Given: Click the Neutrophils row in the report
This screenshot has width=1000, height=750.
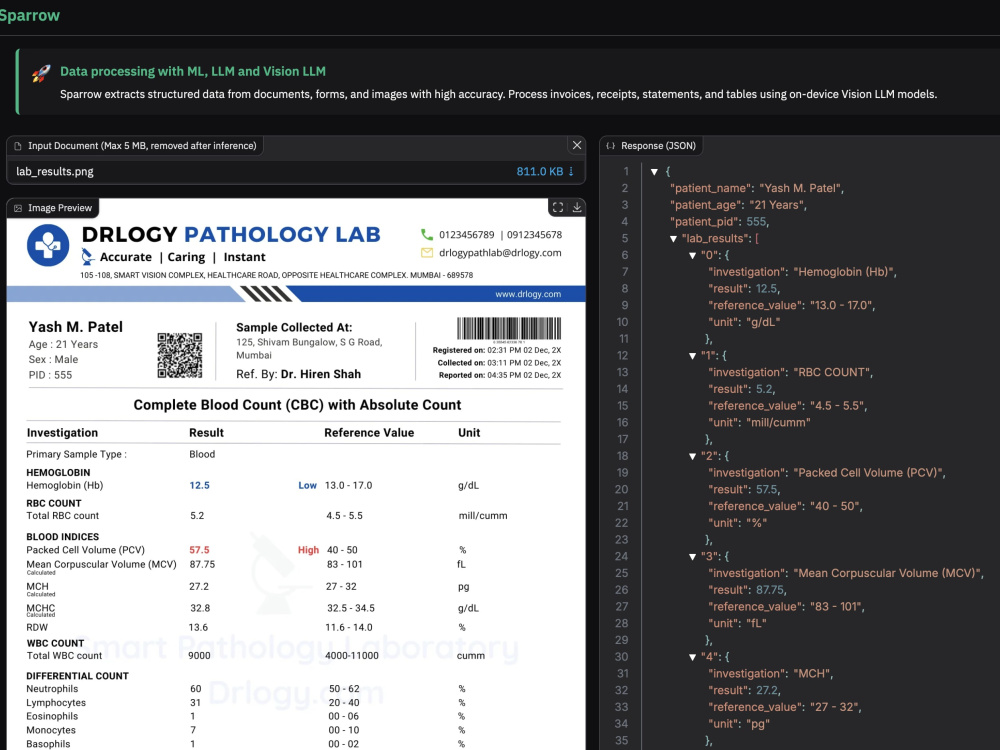Looking at the screenshot, I should 246,689.
